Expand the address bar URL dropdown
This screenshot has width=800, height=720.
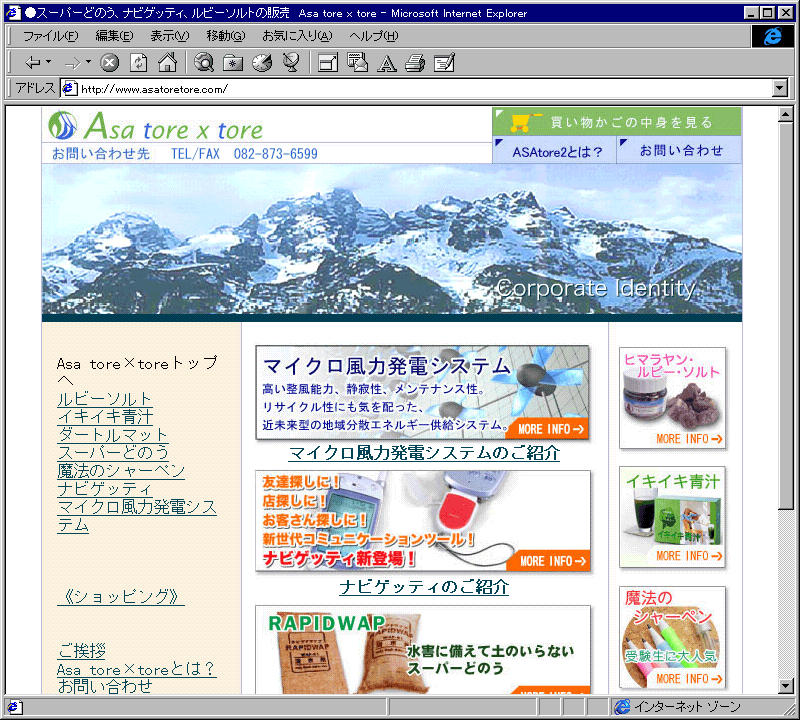(779, 88)
